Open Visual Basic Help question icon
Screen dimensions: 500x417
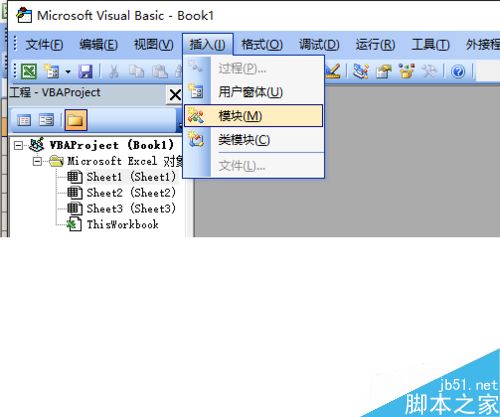pos(458,71)
